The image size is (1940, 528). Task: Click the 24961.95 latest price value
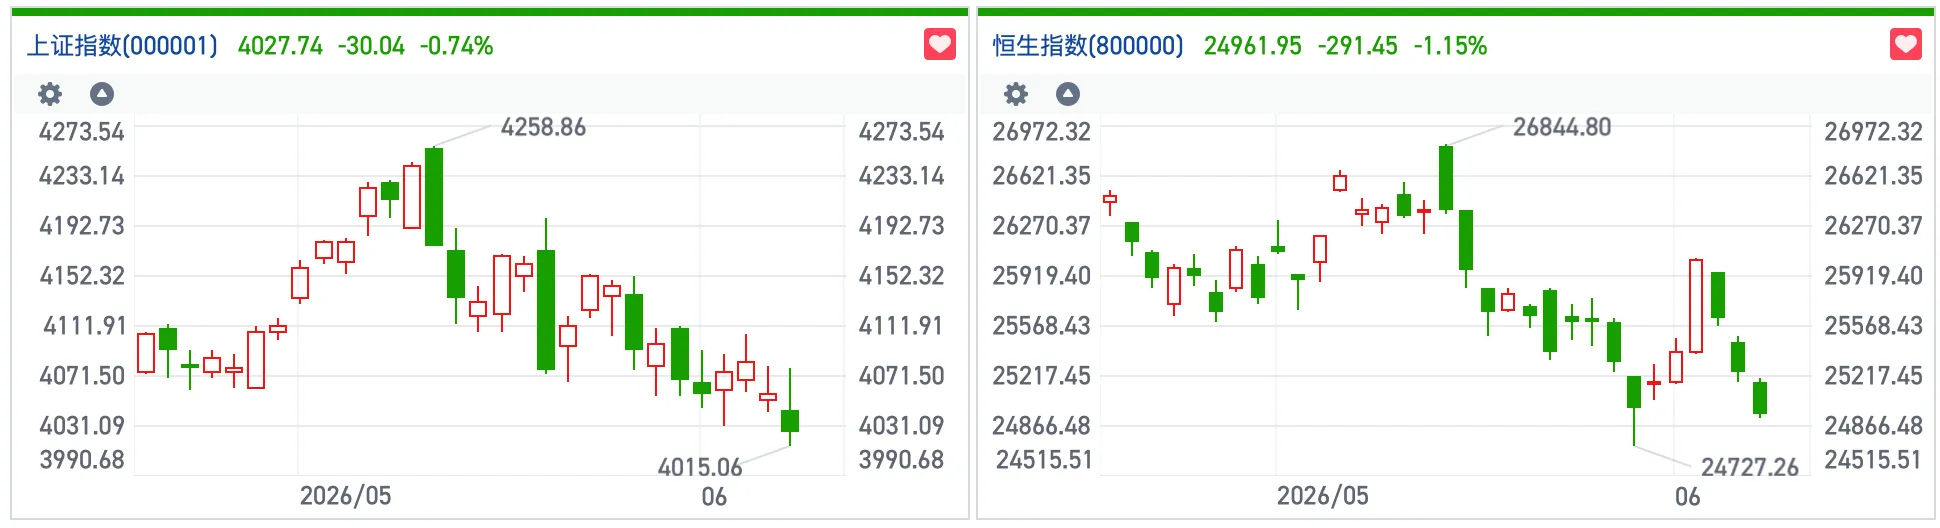[x=1252, y=46]
